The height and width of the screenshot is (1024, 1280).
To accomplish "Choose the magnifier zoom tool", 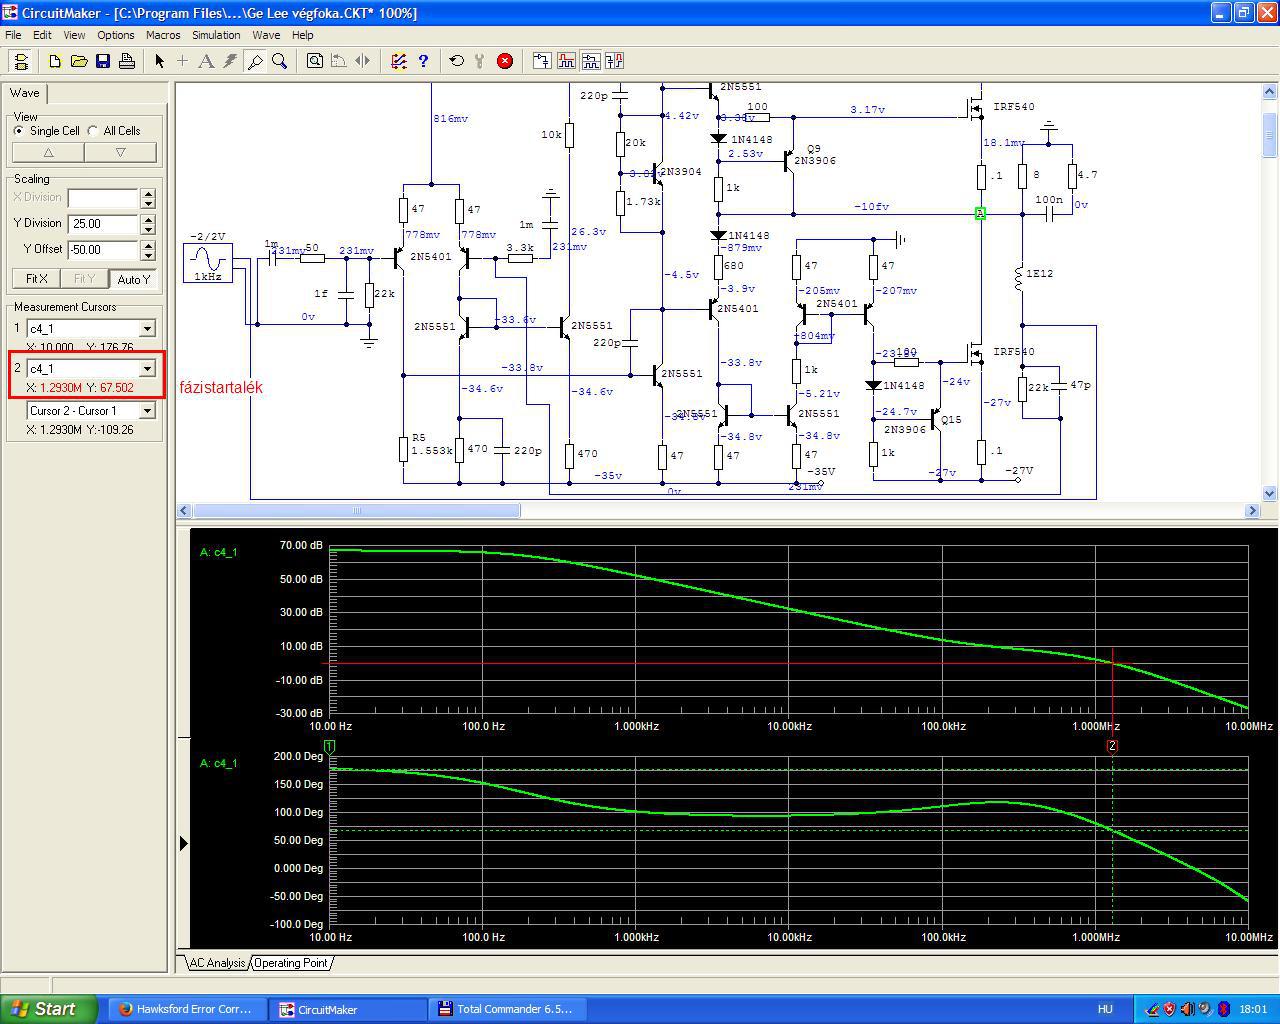I will (280, 61).
